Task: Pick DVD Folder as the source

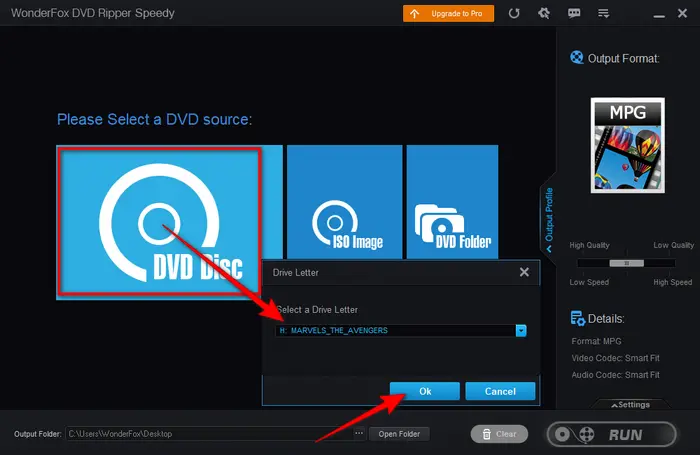Action: coord(452,202)
